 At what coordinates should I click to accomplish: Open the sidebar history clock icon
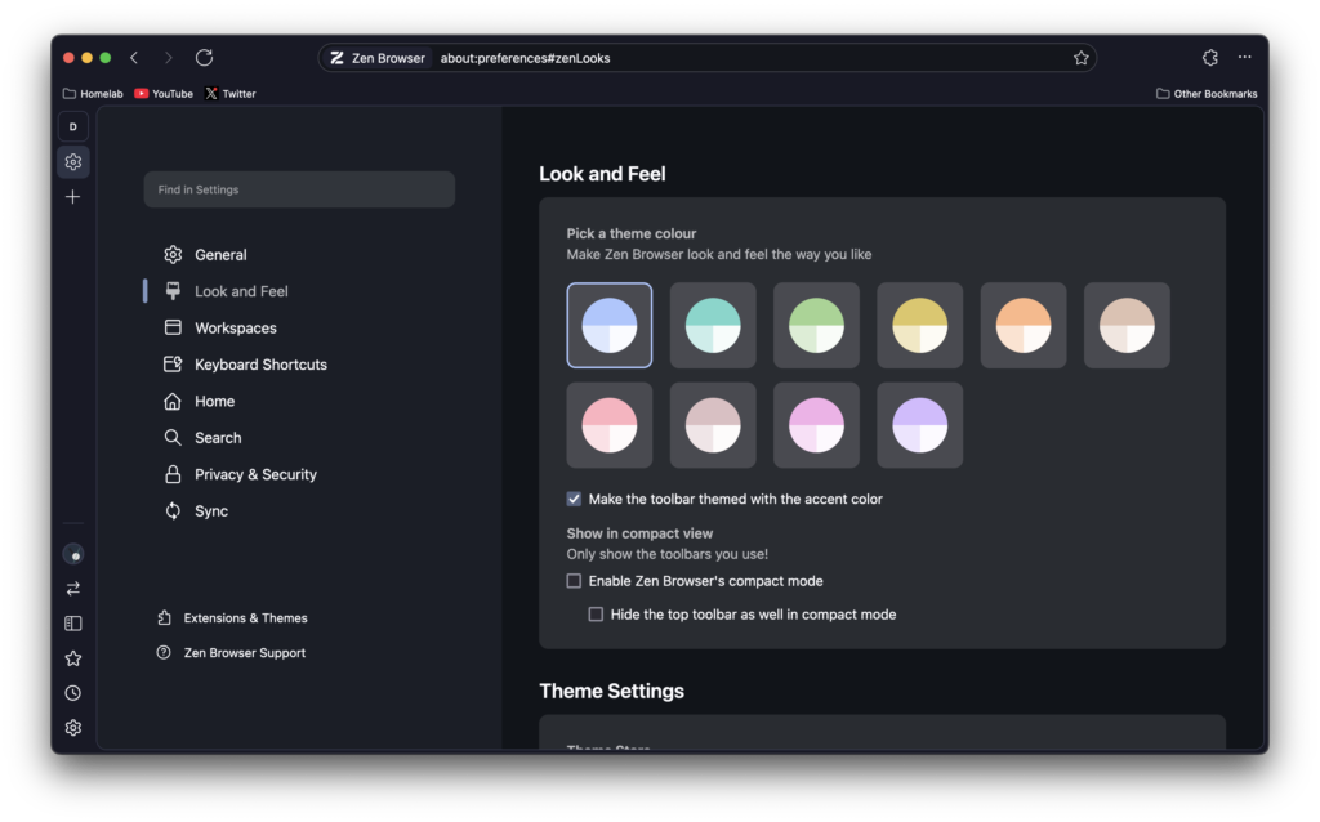coord(73,693)
